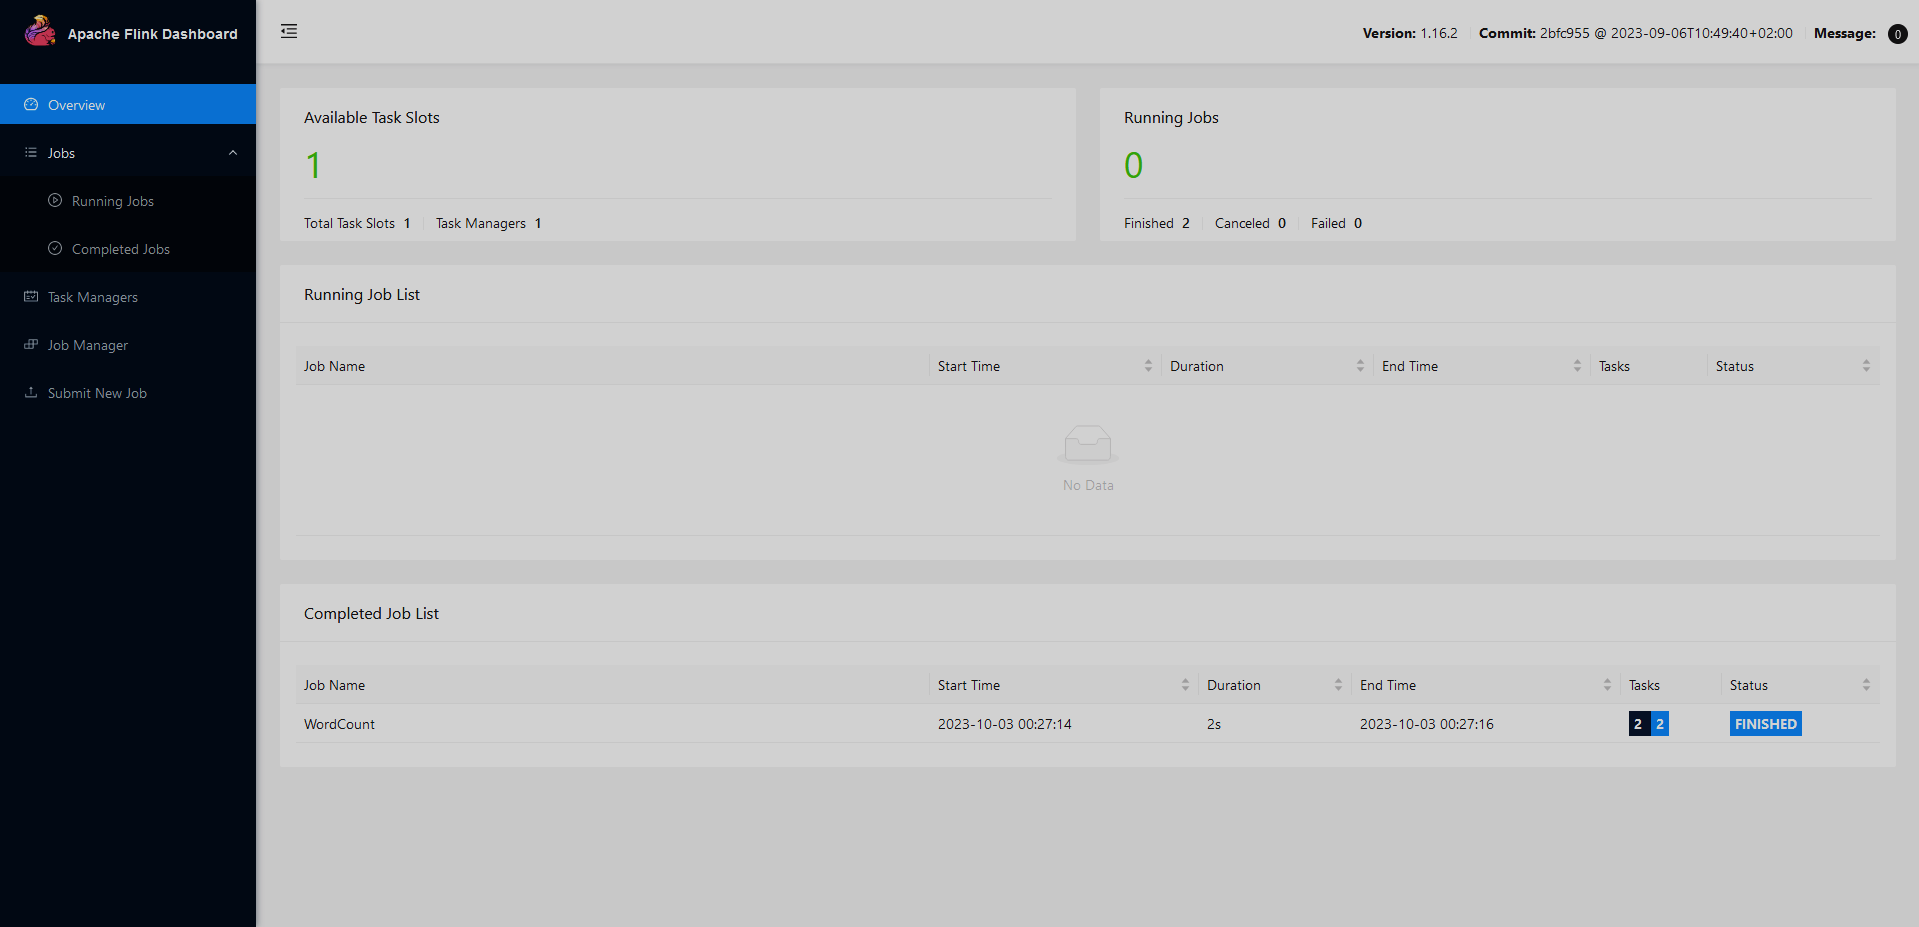The width and height of the screenshot is (1919, 927).
Task: Click the No Data empty inbox icon
Action: 1088,444
